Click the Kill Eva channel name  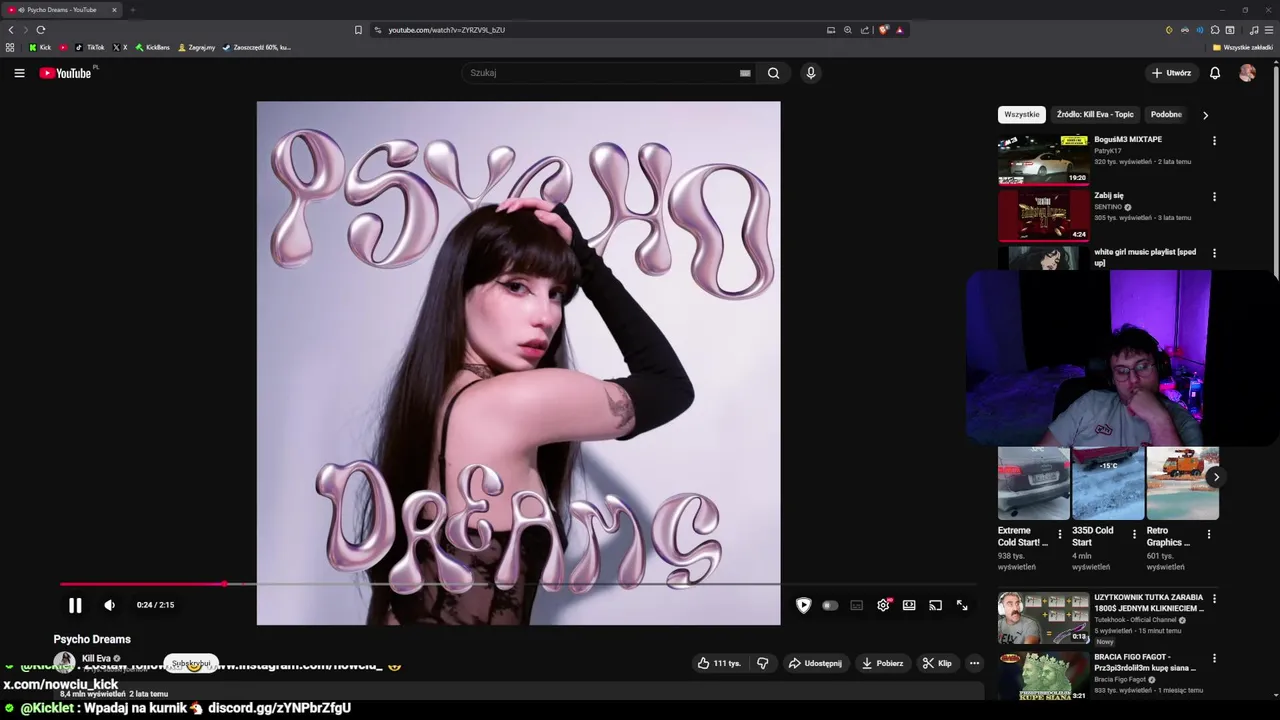pos(96,658)
